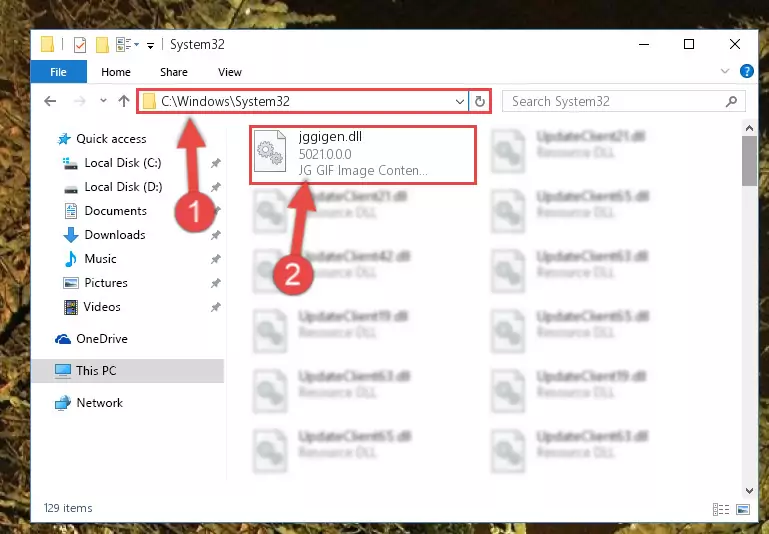Click the pin icon beside Pictures
769x534 pixels.
point(215,283)
